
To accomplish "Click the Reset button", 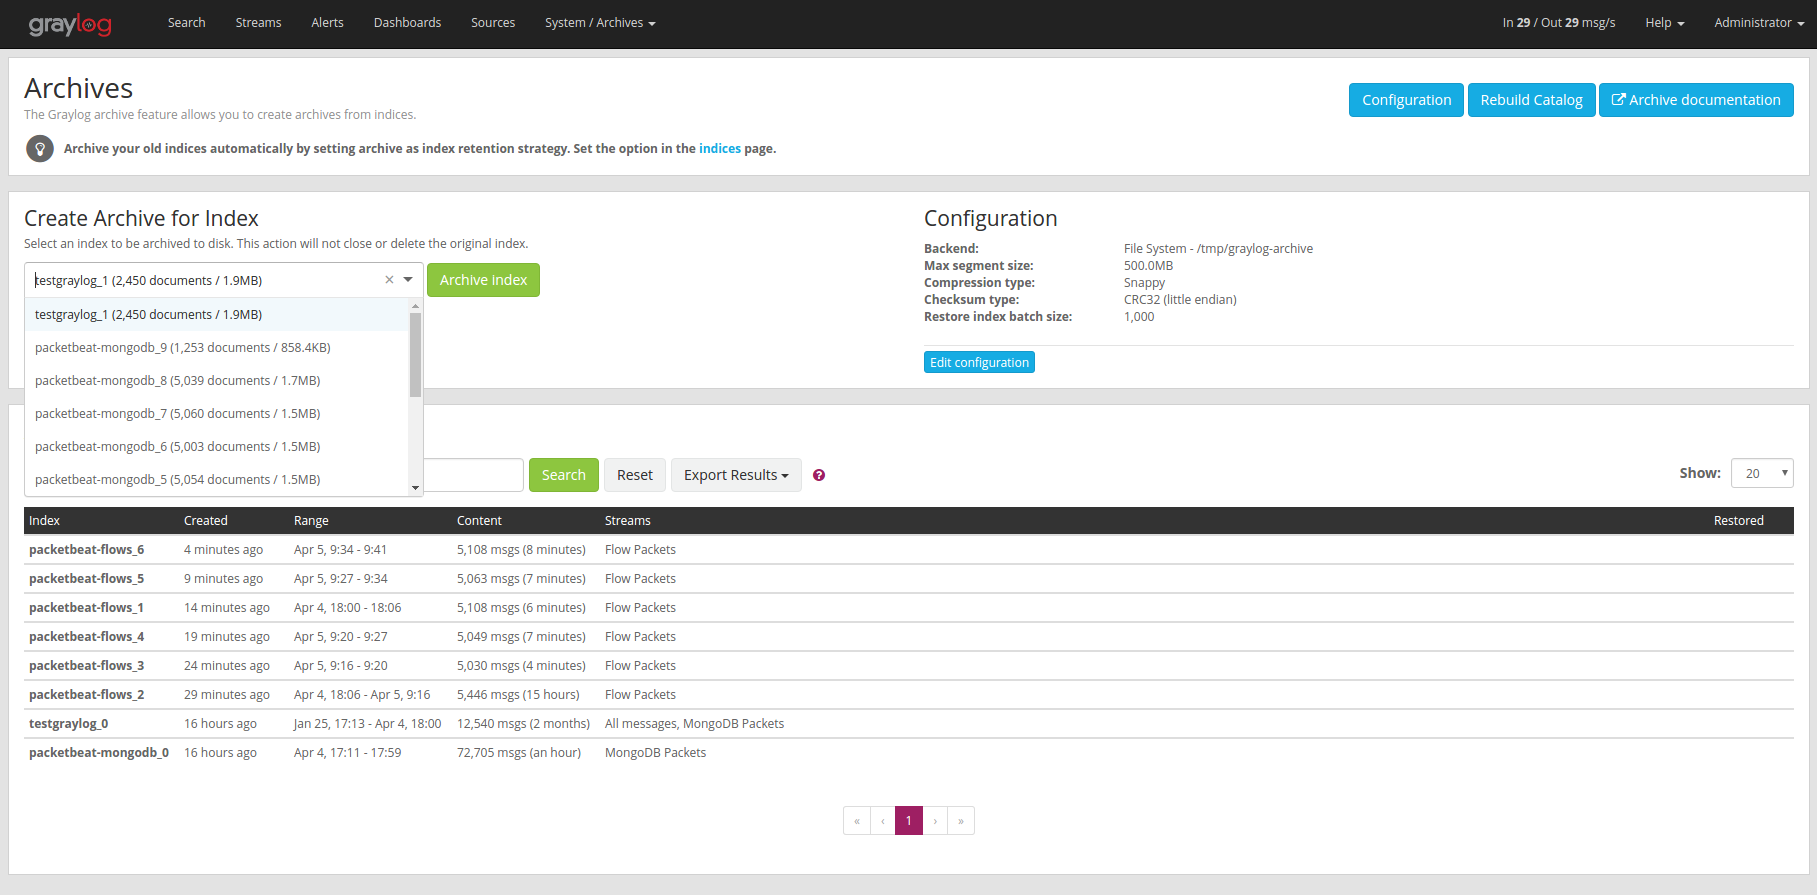I will [635, 475].
